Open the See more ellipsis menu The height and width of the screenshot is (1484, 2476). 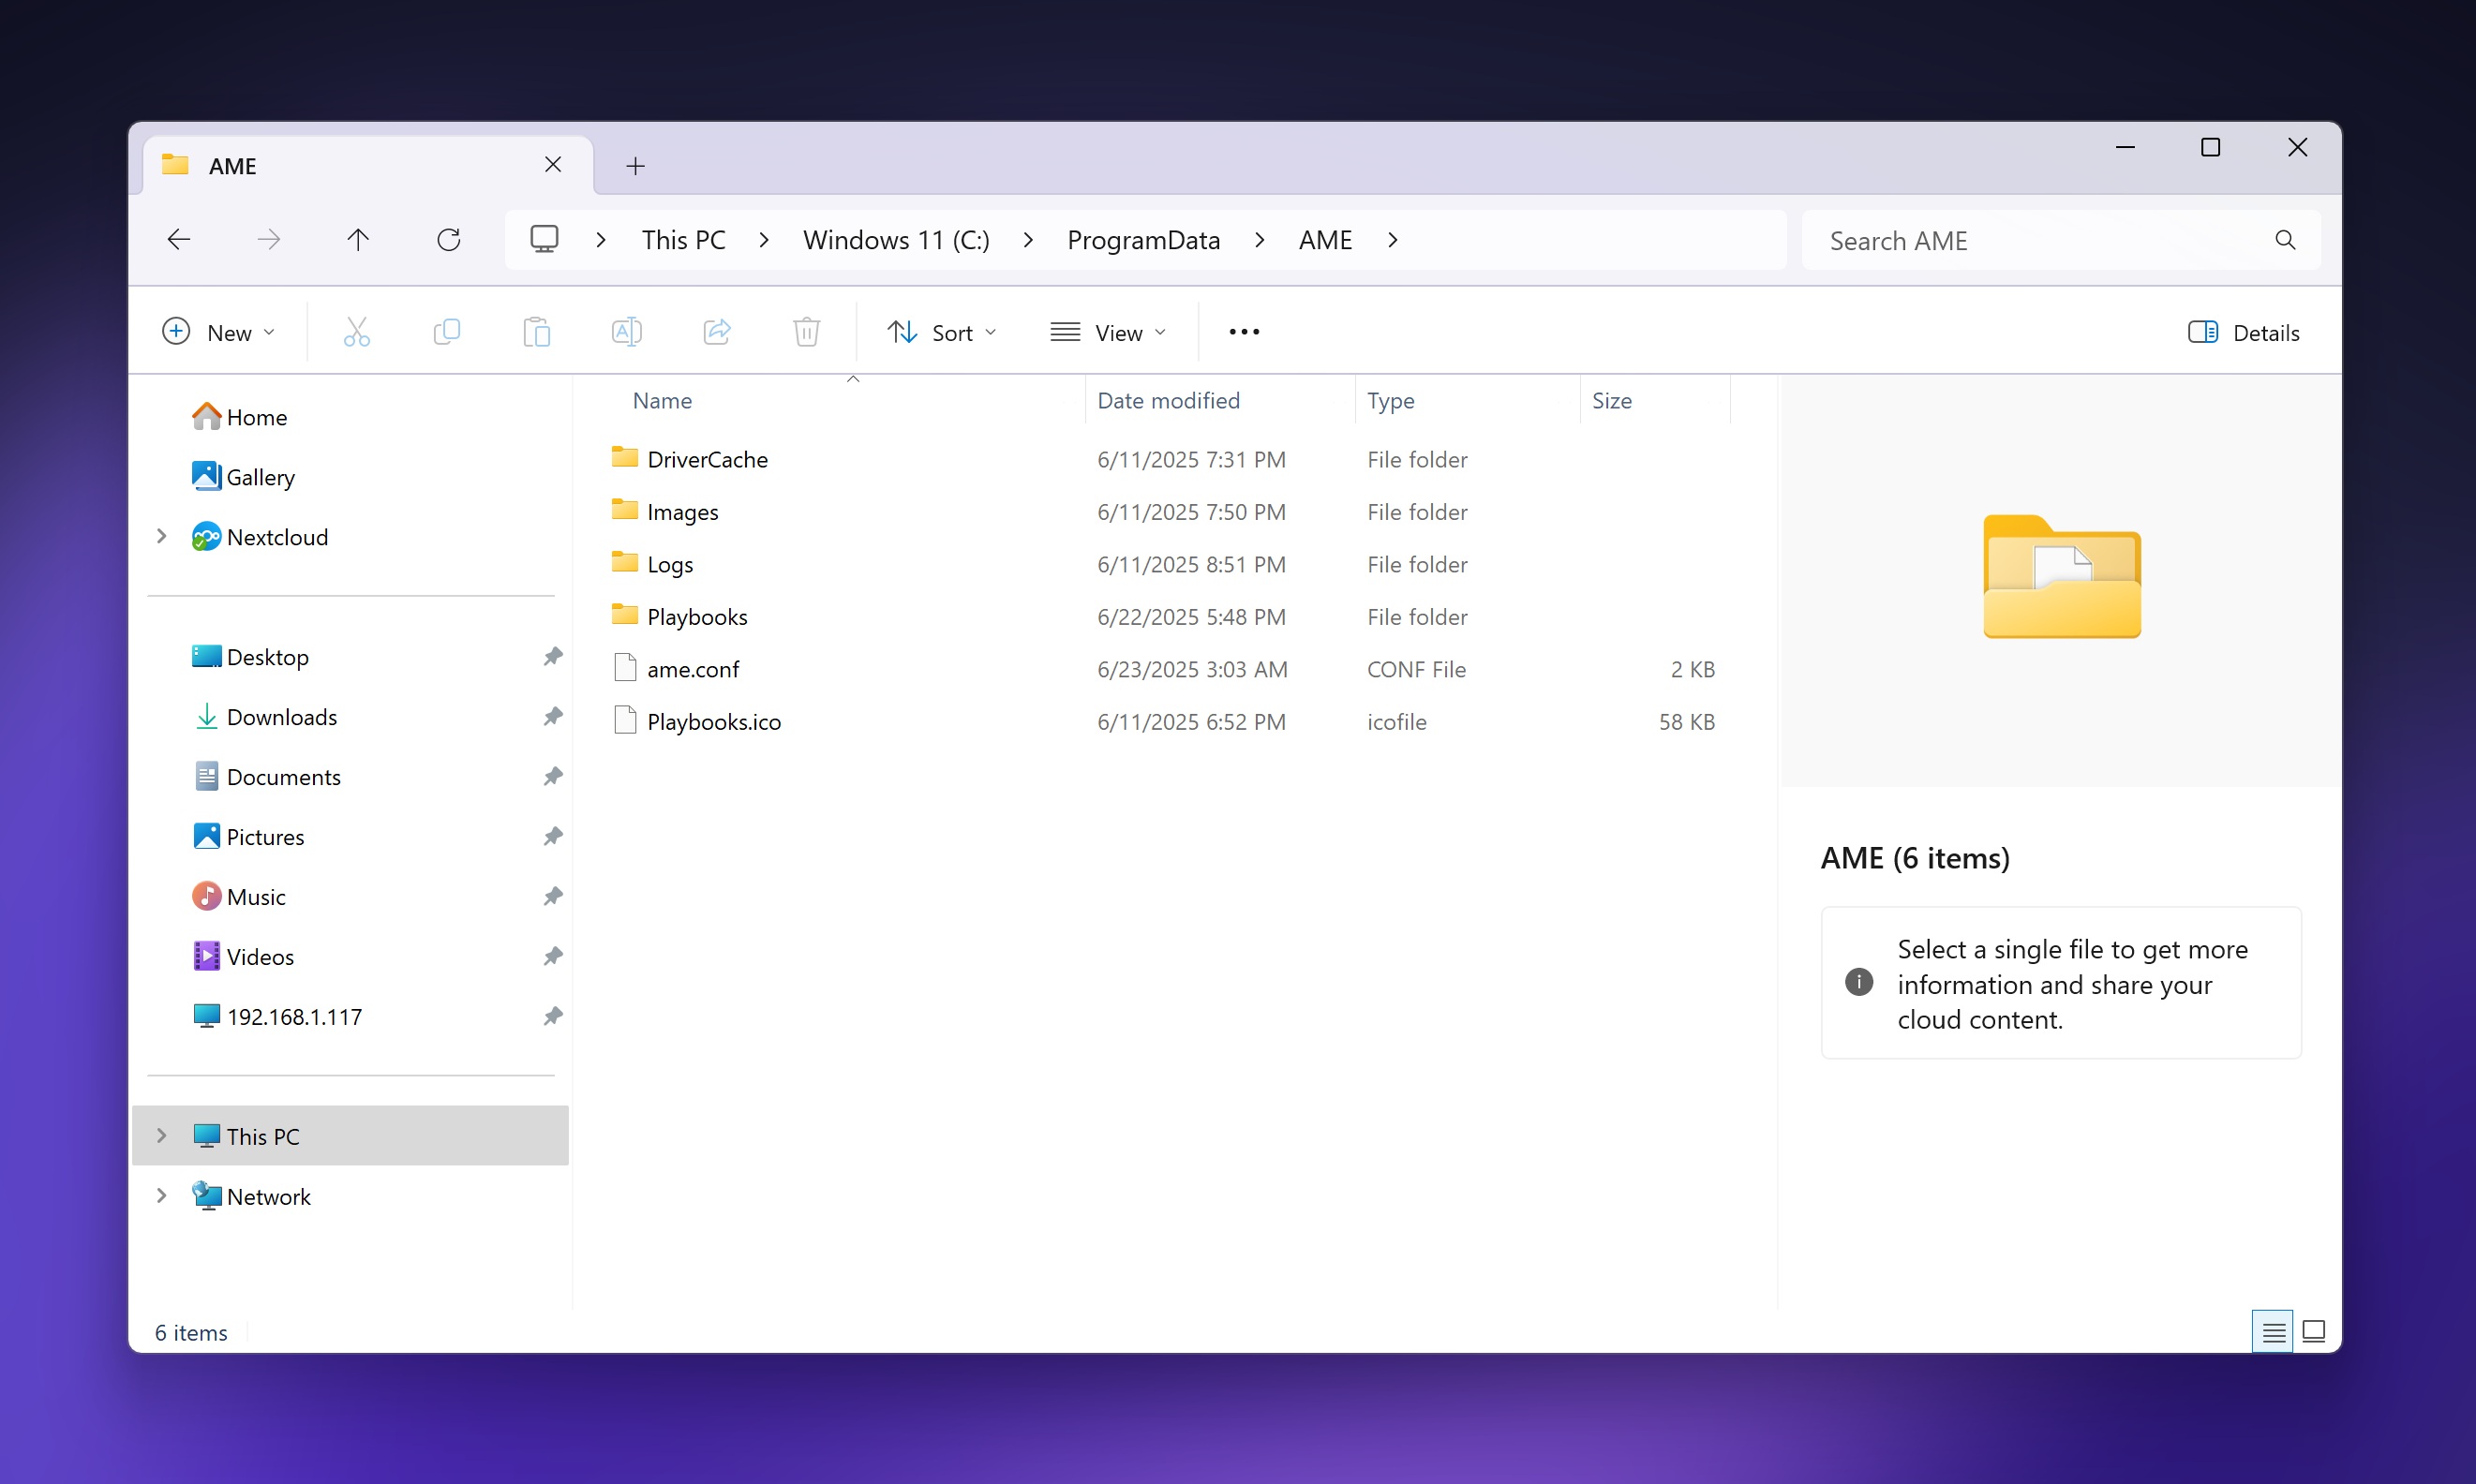tap(1244, 332)
